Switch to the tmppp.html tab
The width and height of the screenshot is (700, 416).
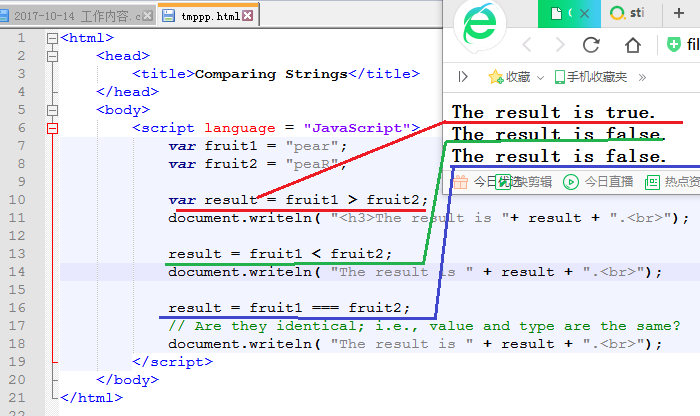208,16
